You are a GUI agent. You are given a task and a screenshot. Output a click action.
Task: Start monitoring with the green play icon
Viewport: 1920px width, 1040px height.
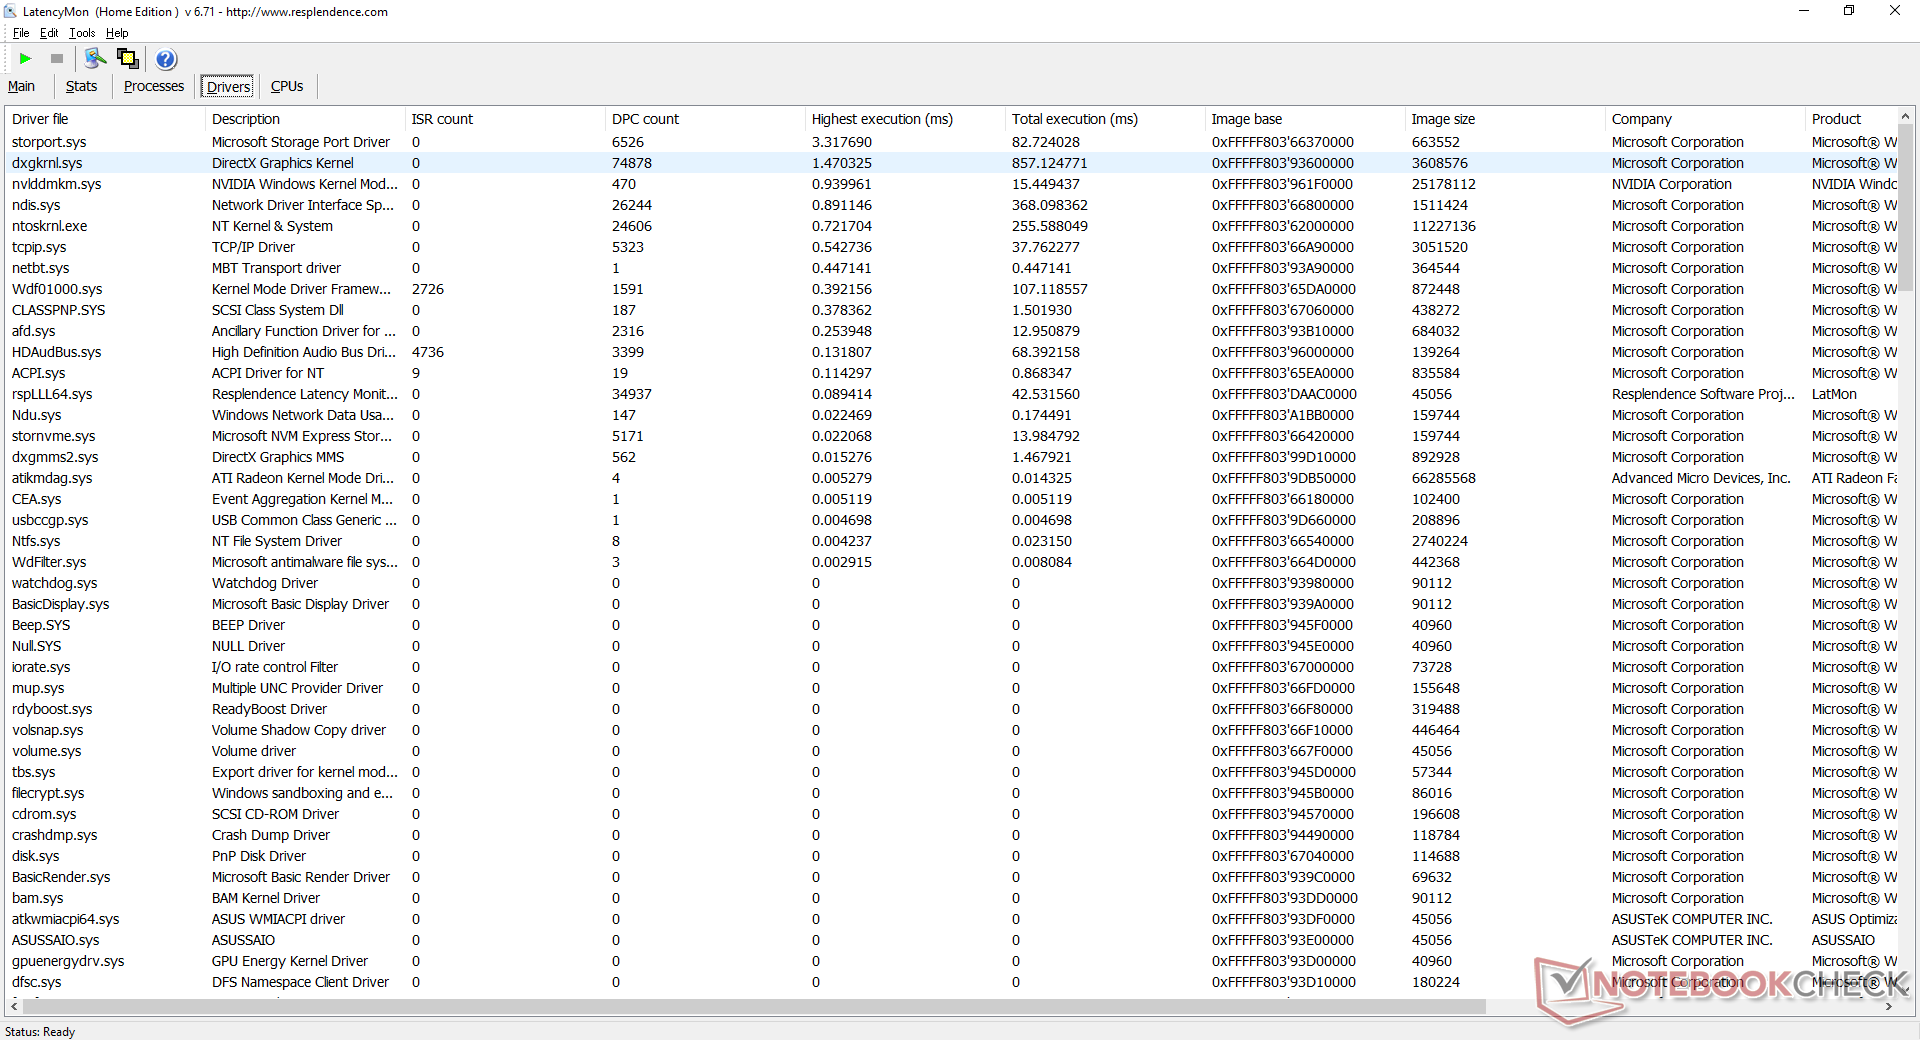coord(26,59)
